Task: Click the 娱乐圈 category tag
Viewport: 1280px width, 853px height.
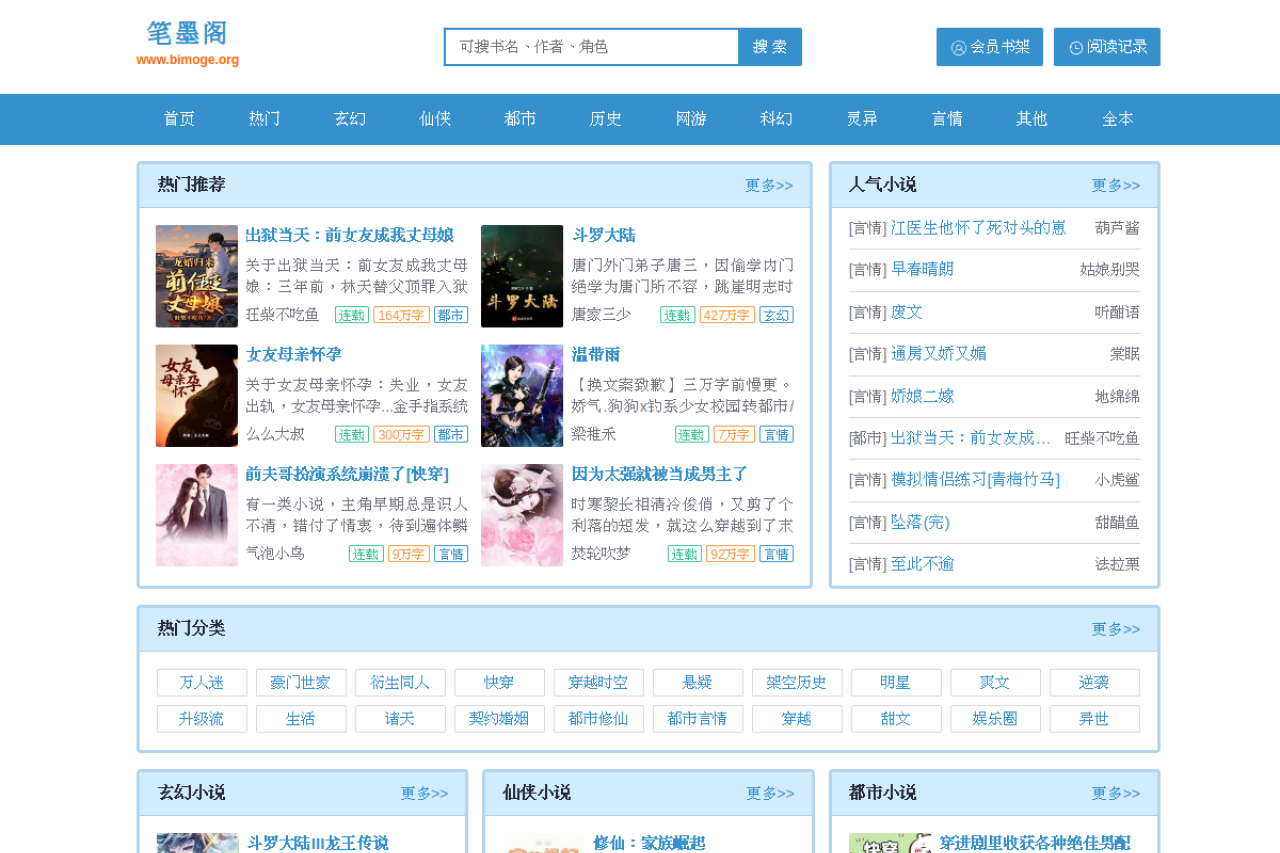Action: pos(995,719)
